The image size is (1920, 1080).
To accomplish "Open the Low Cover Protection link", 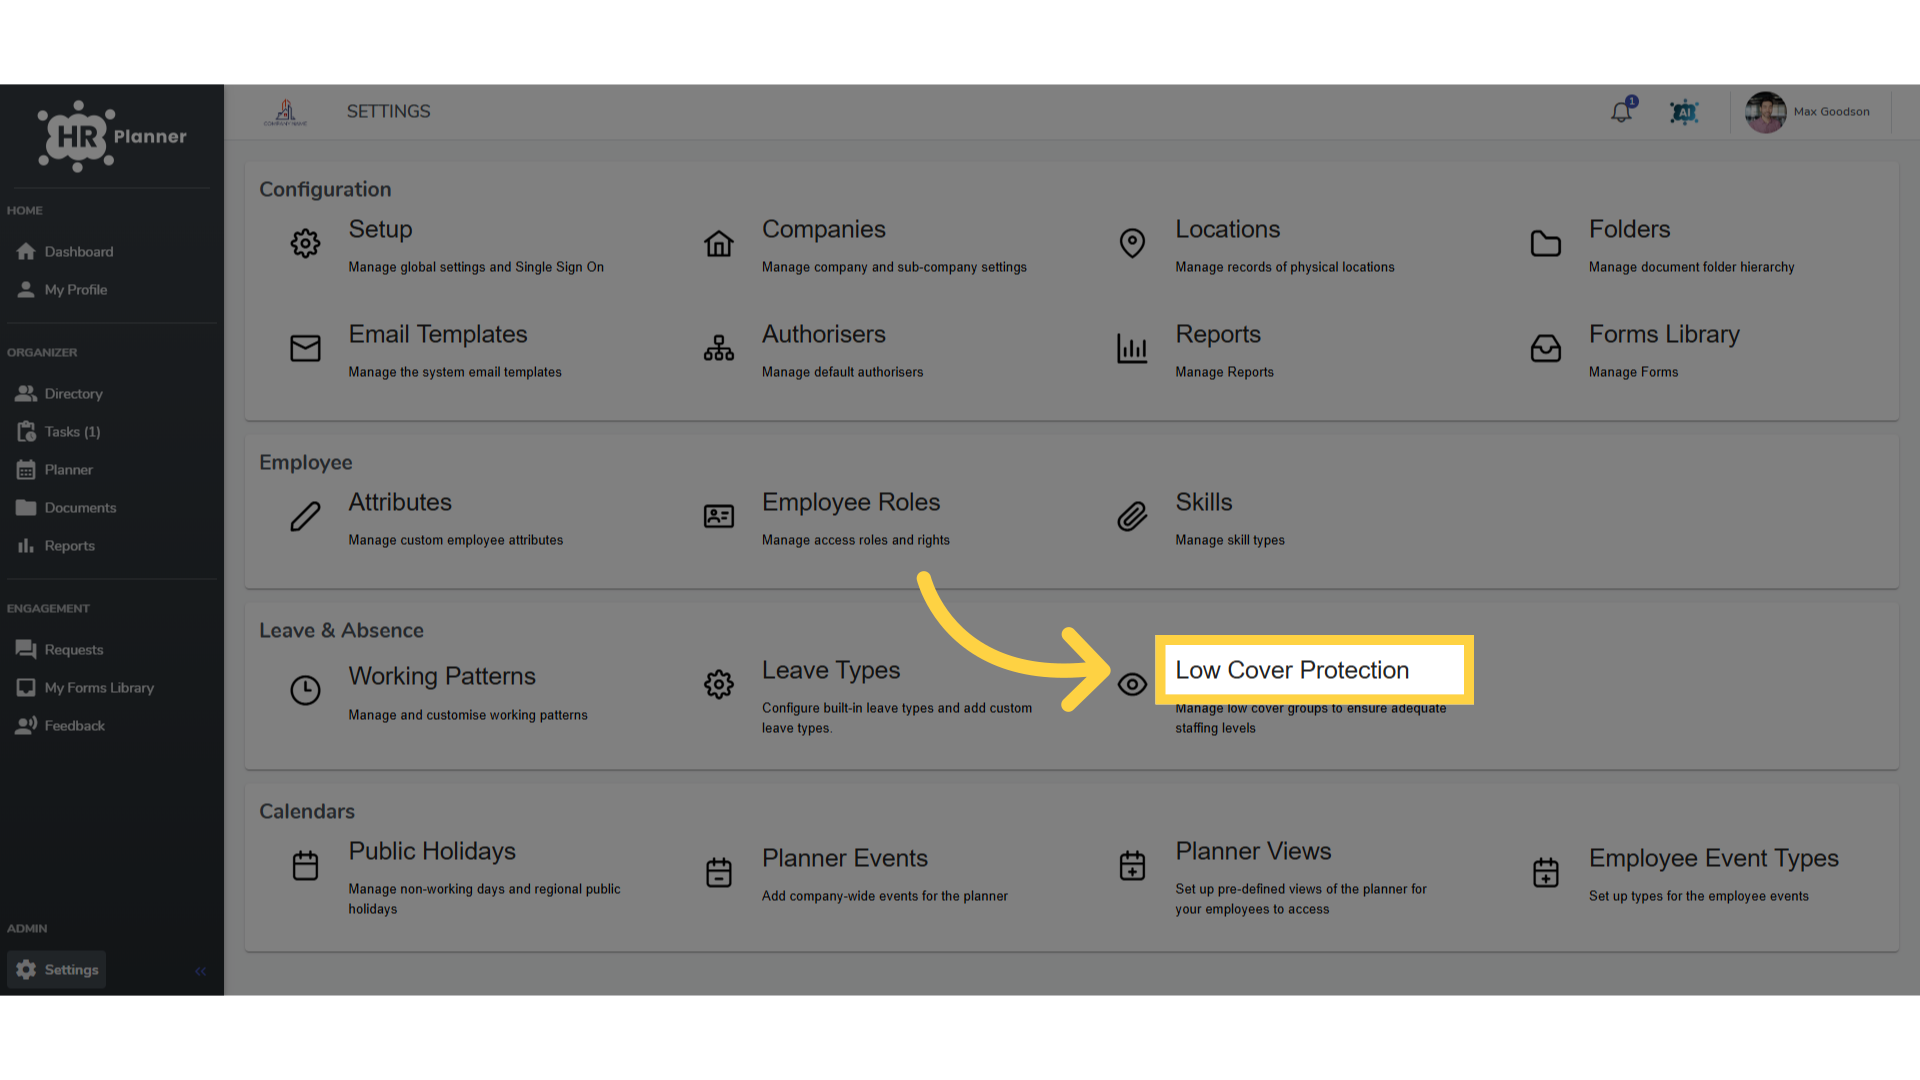I will [1292, 670].
